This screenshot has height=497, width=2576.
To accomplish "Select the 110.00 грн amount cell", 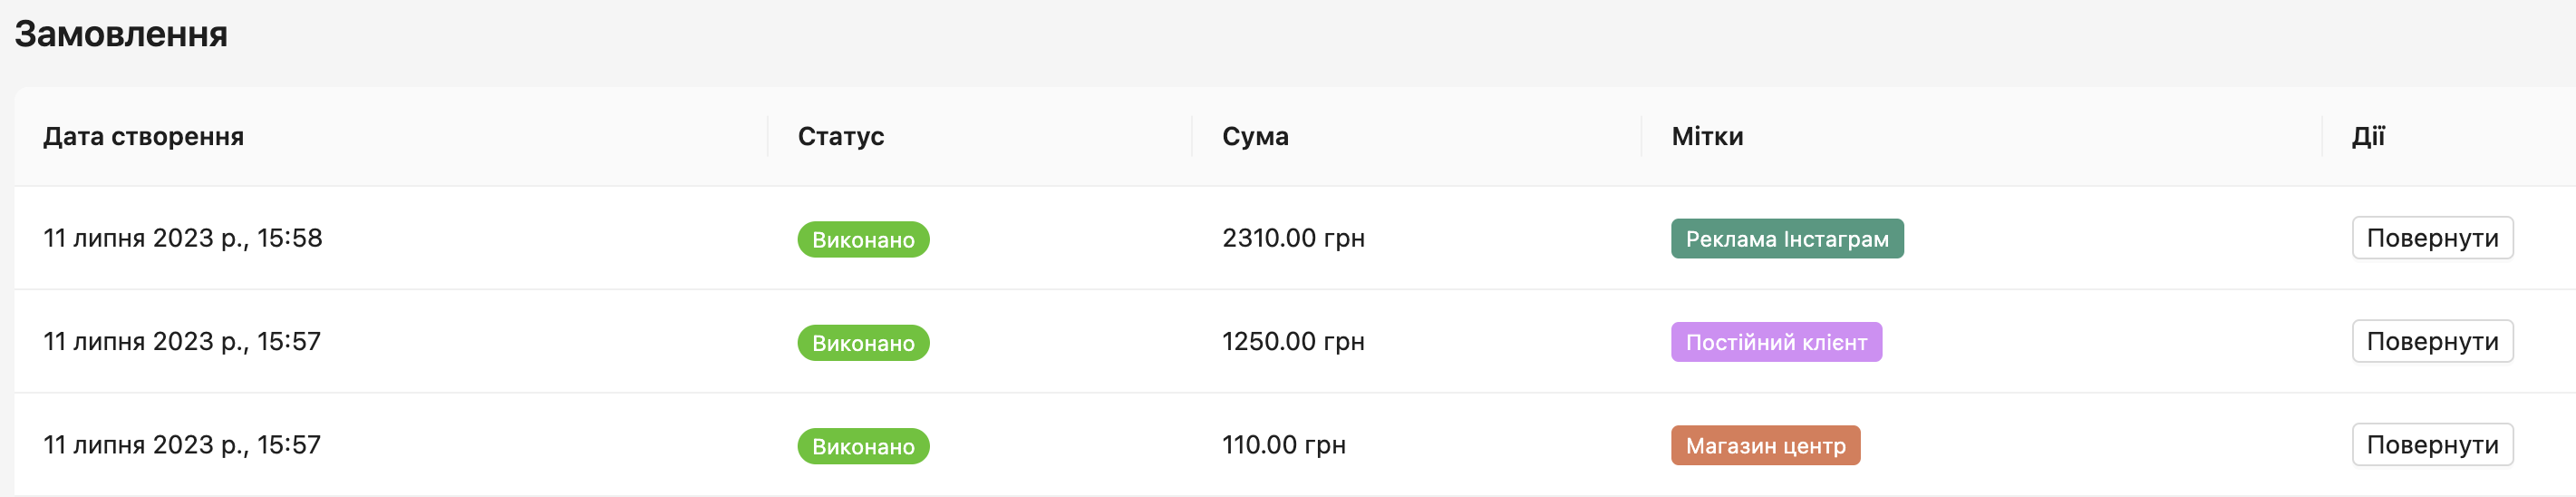I will click(1283, 444).
